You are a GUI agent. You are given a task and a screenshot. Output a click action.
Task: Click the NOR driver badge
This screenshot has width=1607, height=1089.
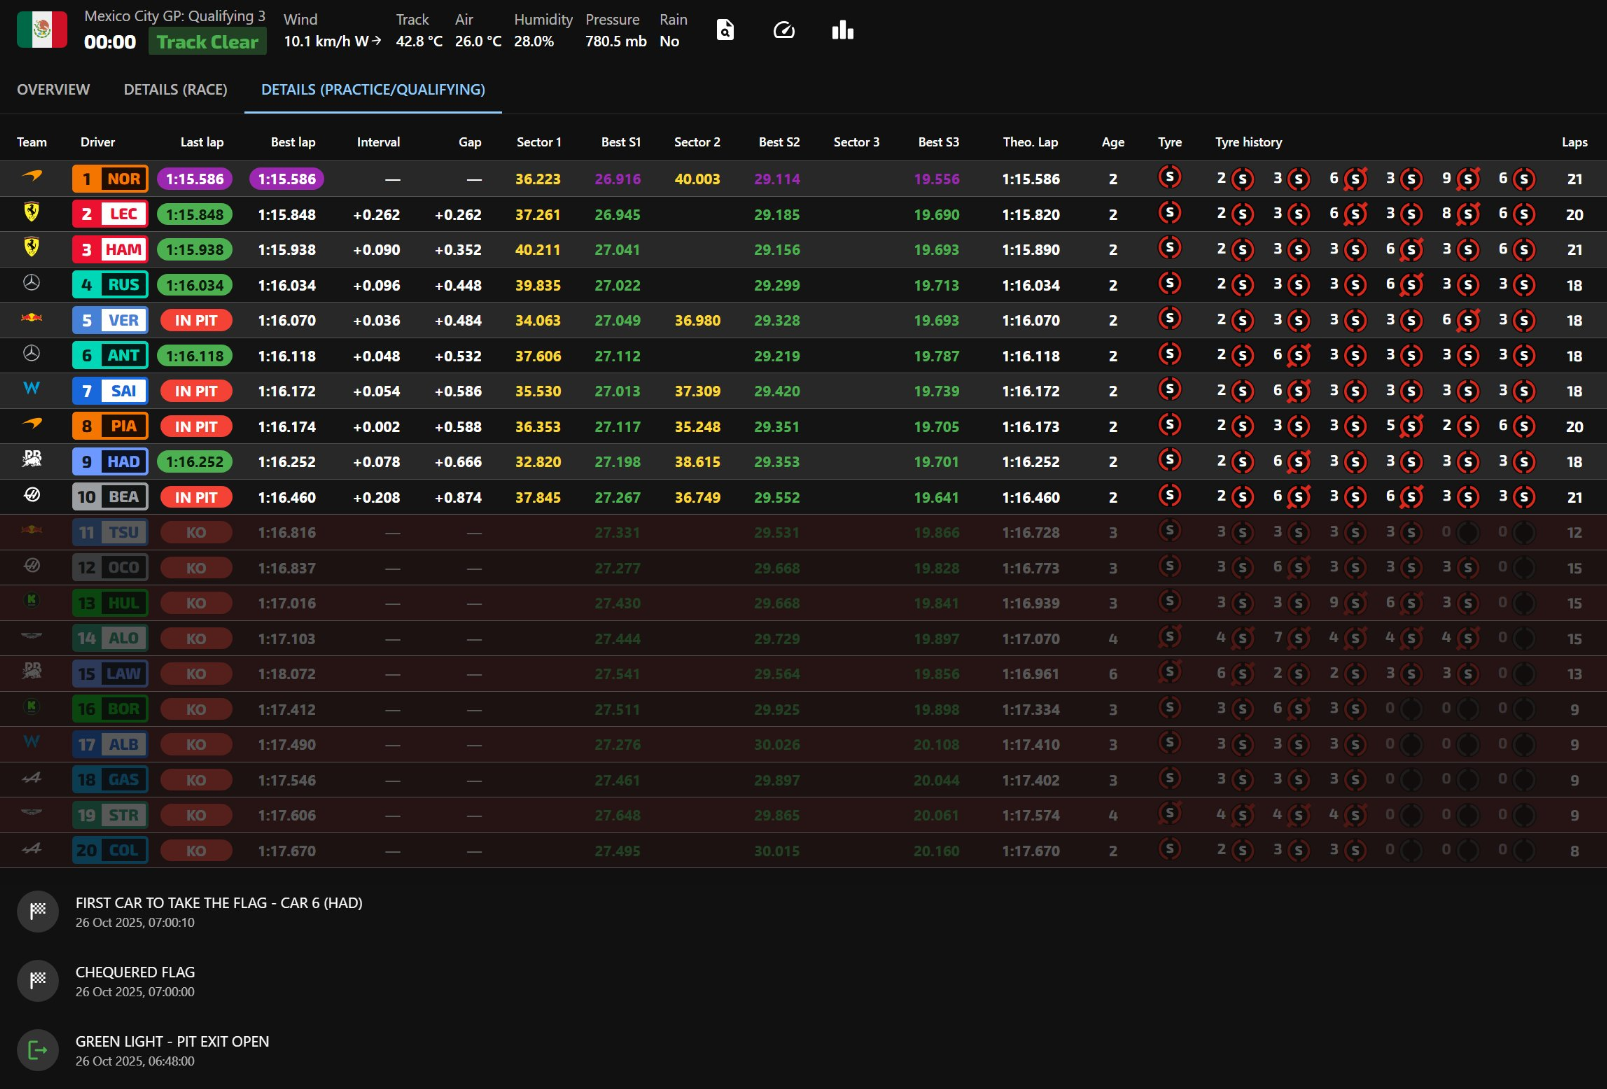click(x=110, y=179)
